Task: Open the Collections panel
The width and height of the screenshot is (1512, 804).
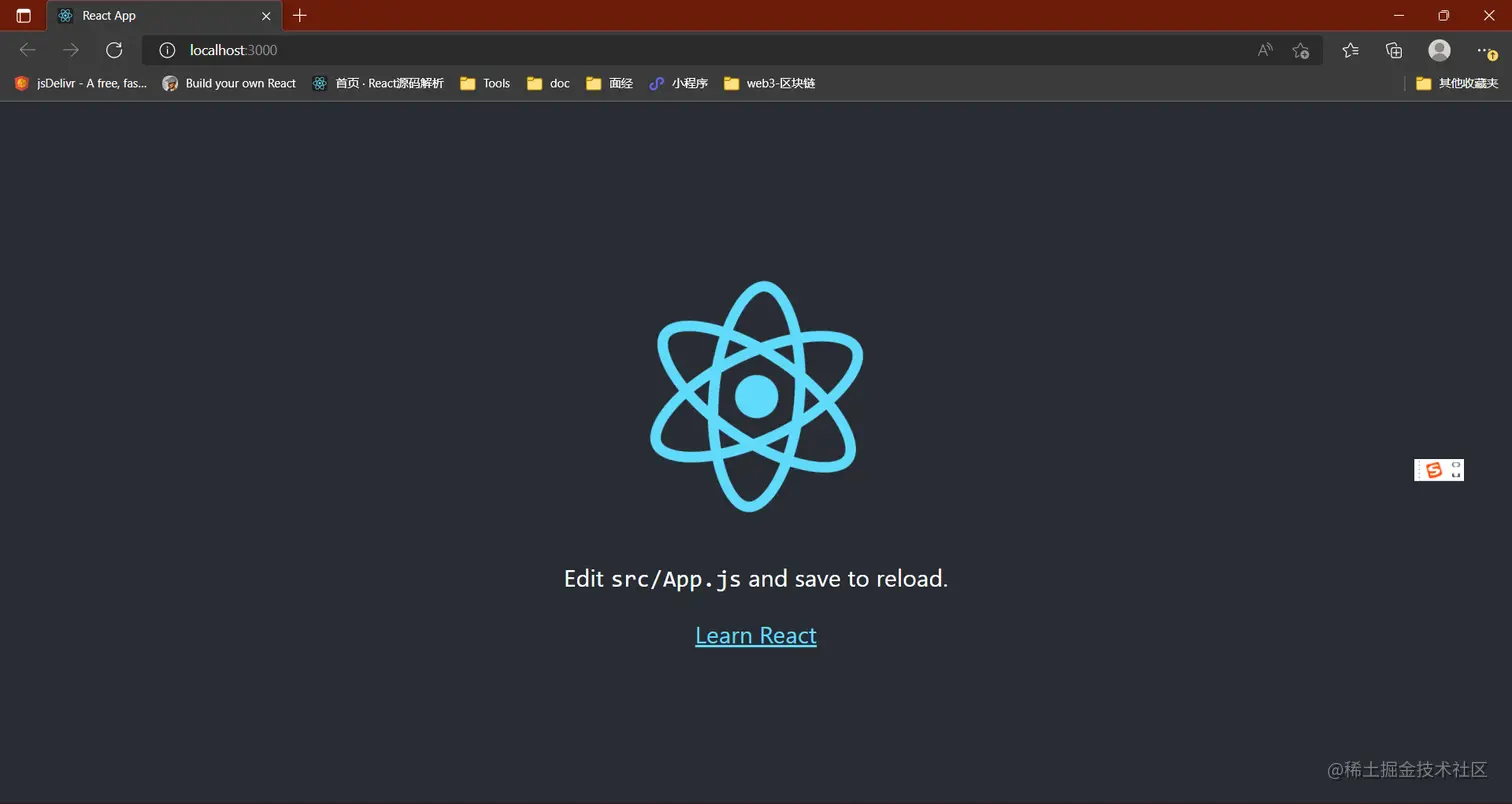Action: (x=1394, y=50)
